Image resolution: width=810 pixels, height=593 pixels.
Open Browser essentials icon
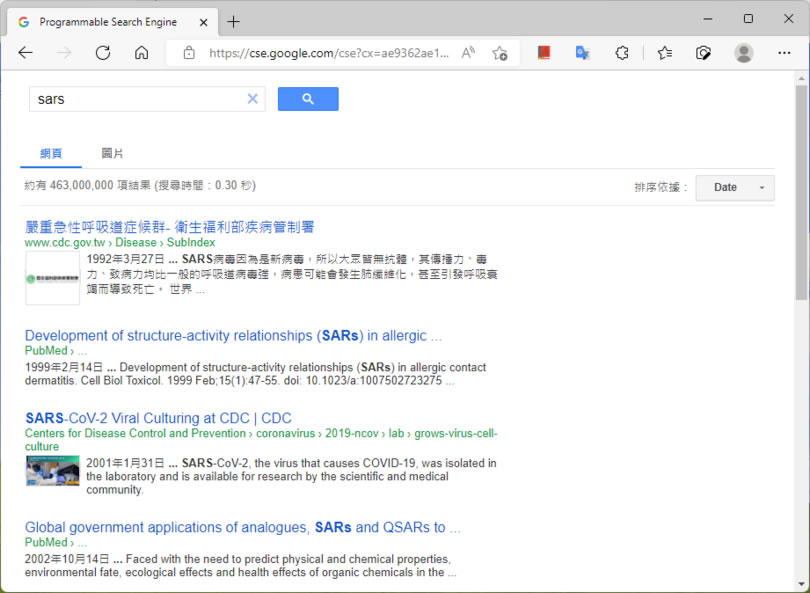pyautogui.click(x=703, y=53)
